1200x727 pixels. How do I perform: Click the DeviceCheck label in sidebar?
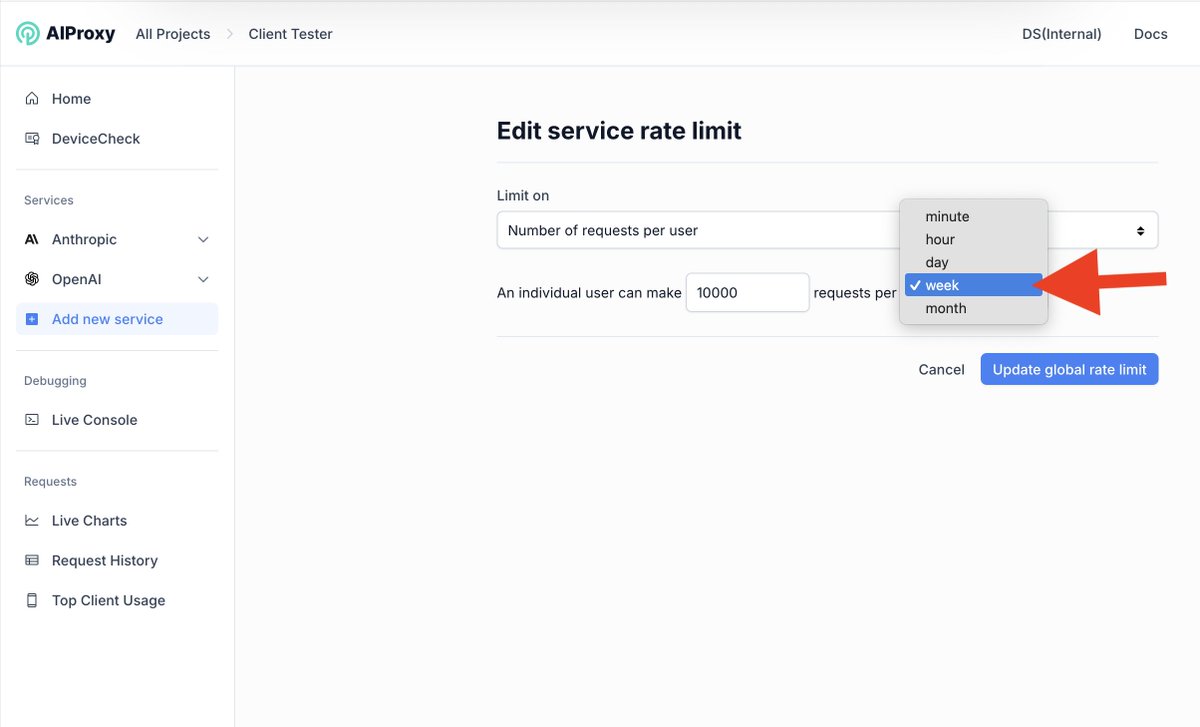click(x=96, y=139)
